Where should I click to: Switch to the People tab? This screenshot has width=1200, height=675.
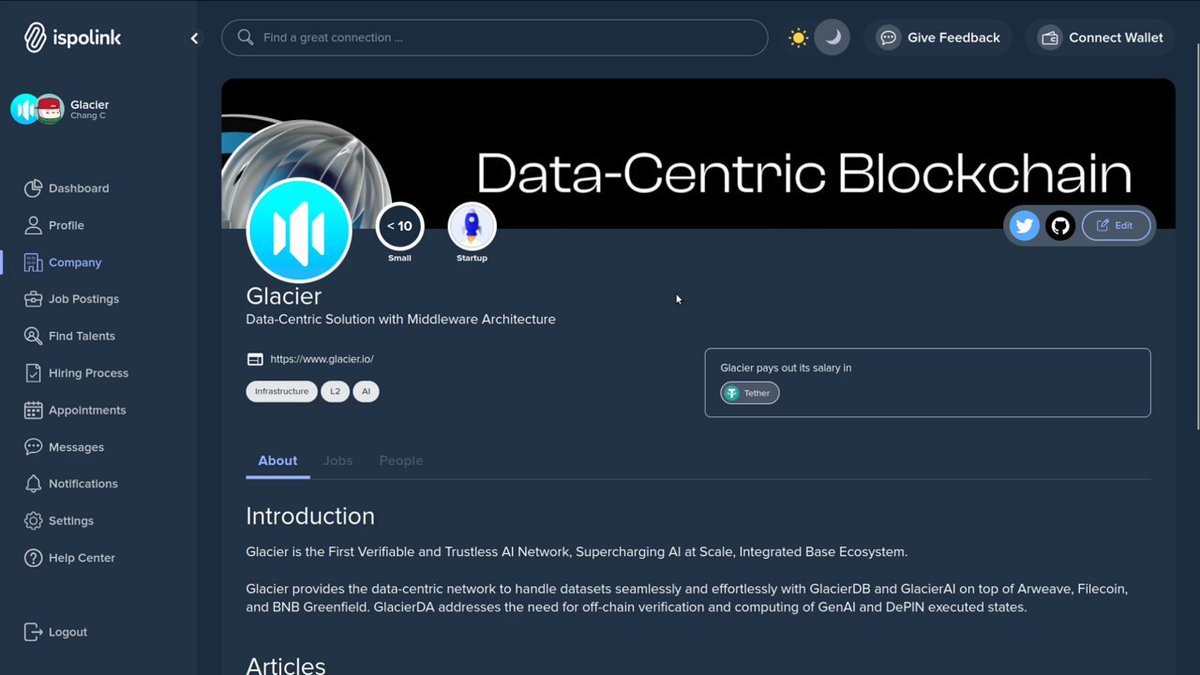click(401, 461)
